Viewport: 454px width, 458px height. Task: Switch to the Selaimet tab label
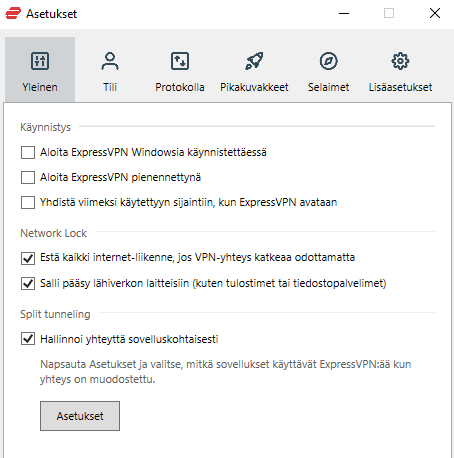(x=328, y=87)
